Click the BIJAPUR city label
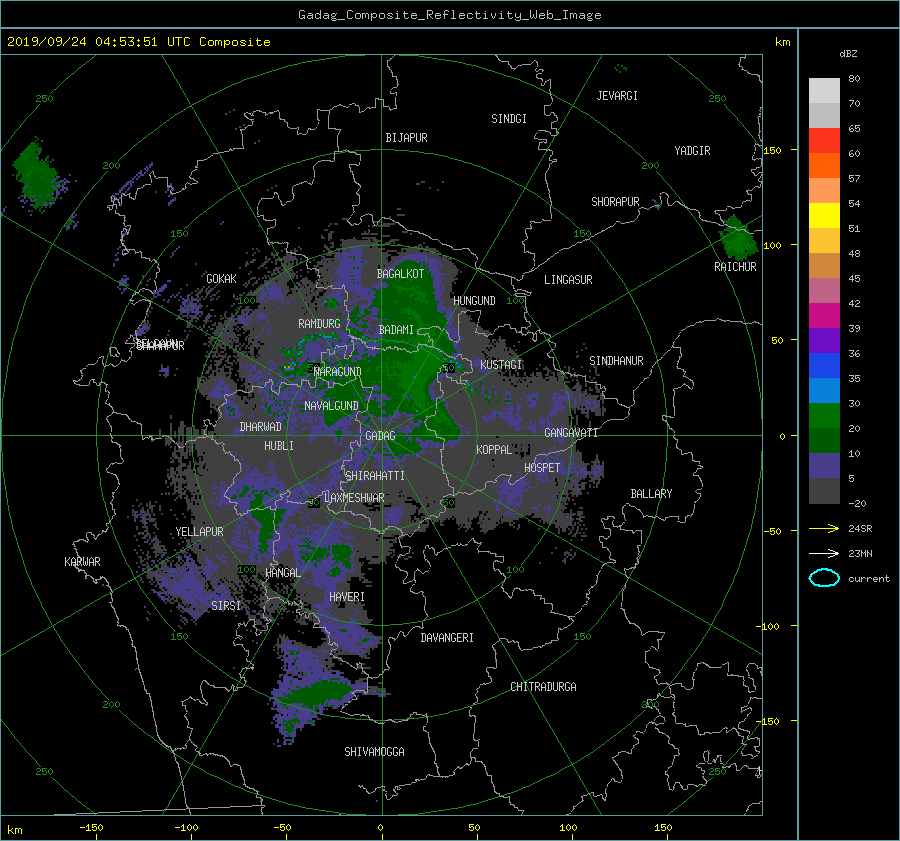Image resolution: width=900 pixels, height=841 pixels. [406, 138]
